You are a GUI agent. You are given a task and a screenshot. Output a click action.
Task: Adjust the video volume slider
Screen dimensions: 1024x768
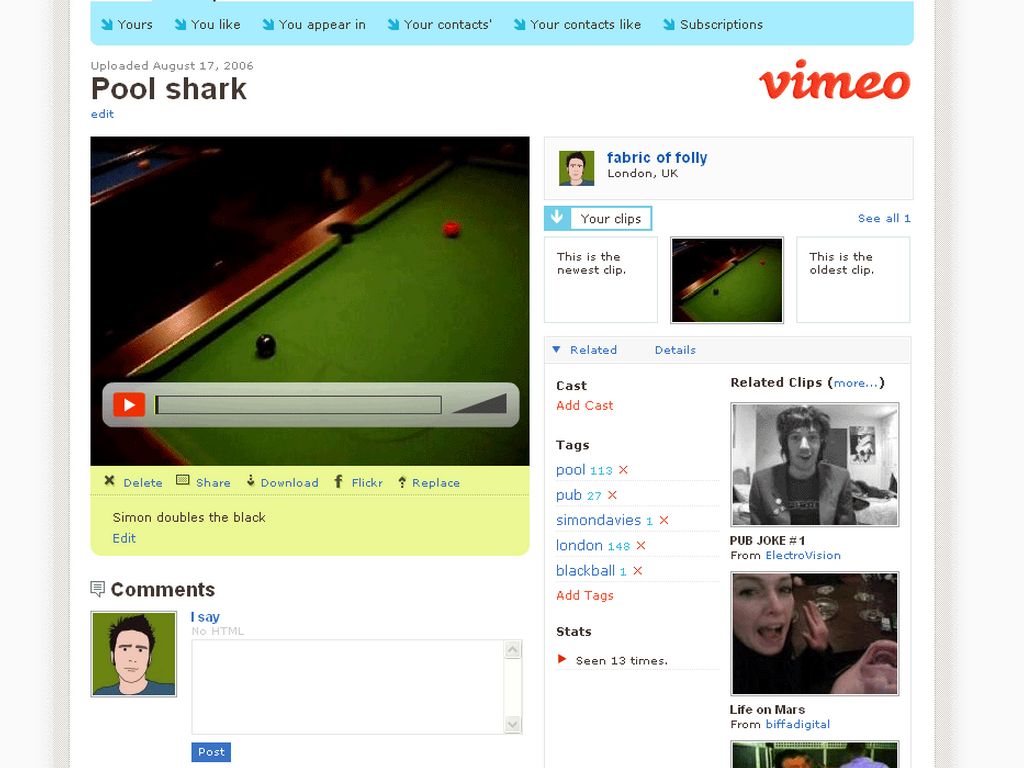(479, 404)
